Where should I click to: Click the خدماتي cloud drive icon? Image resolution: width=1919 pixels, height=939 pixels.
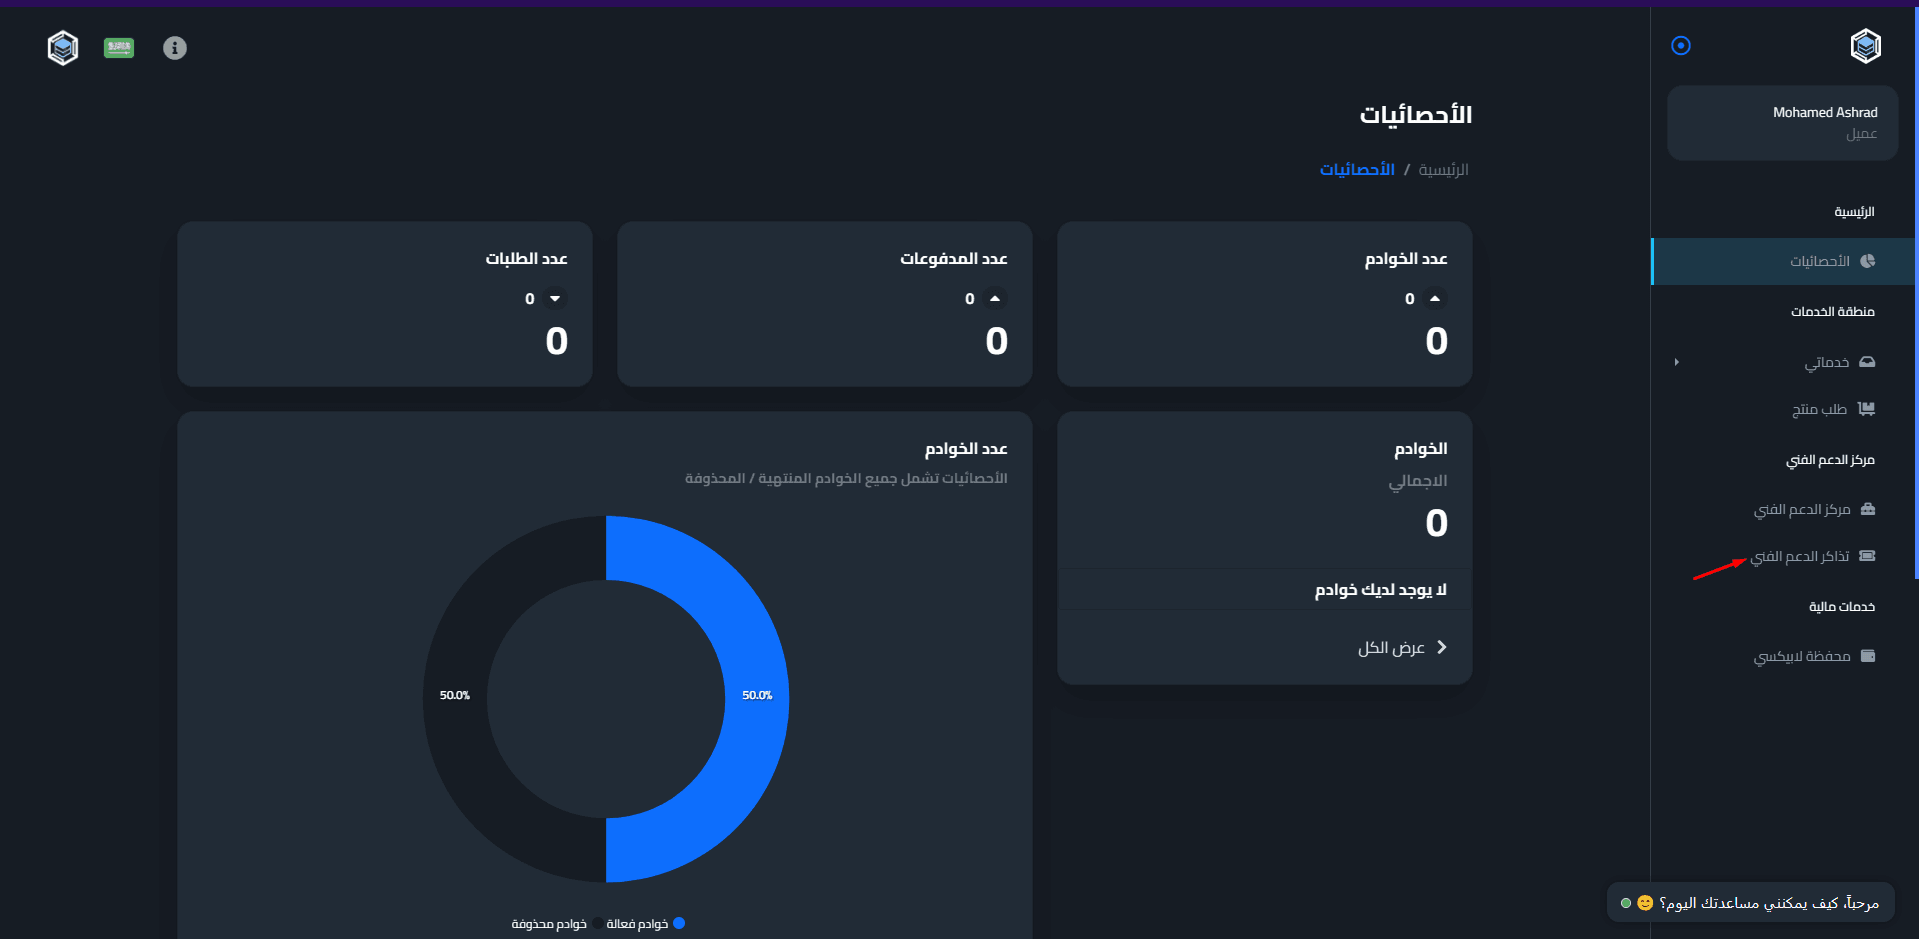tap(1867, 362)
